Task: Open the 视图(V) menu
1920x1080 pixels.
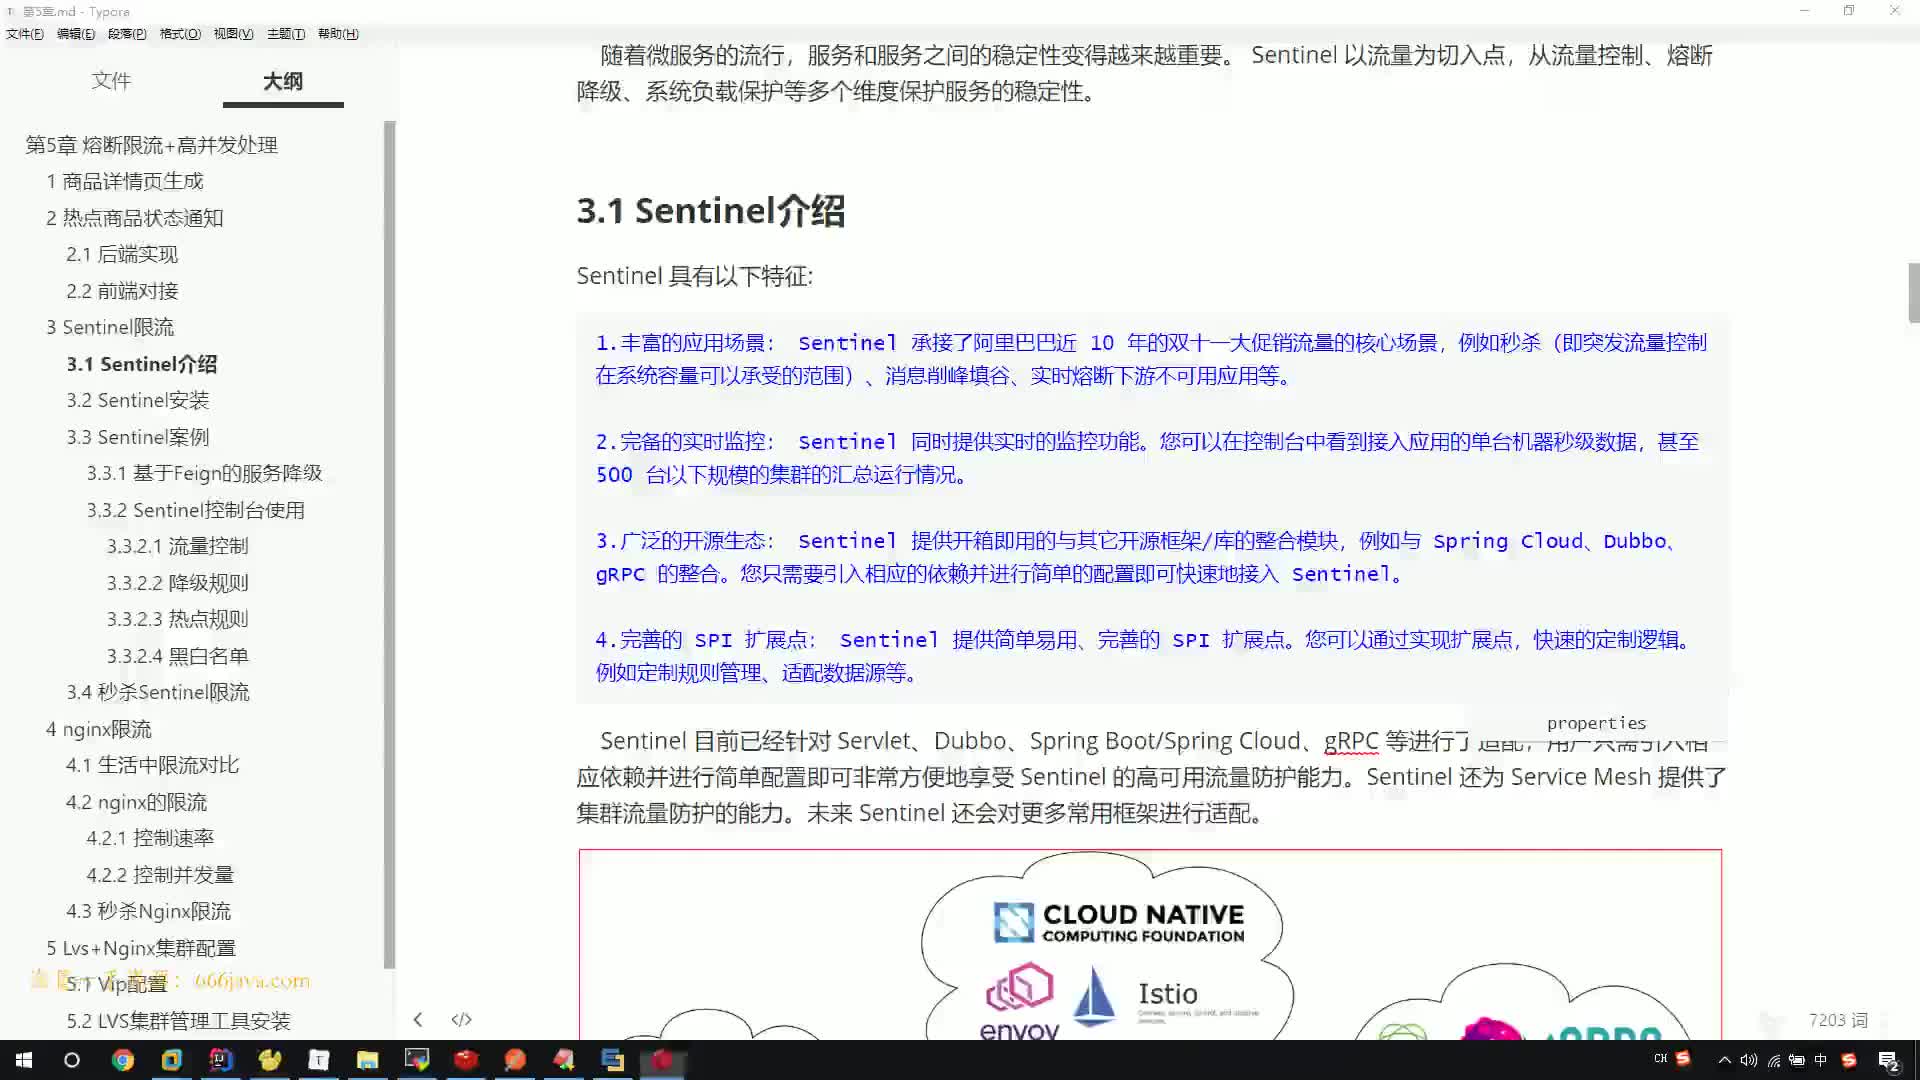Action: [x=233, y=34]
